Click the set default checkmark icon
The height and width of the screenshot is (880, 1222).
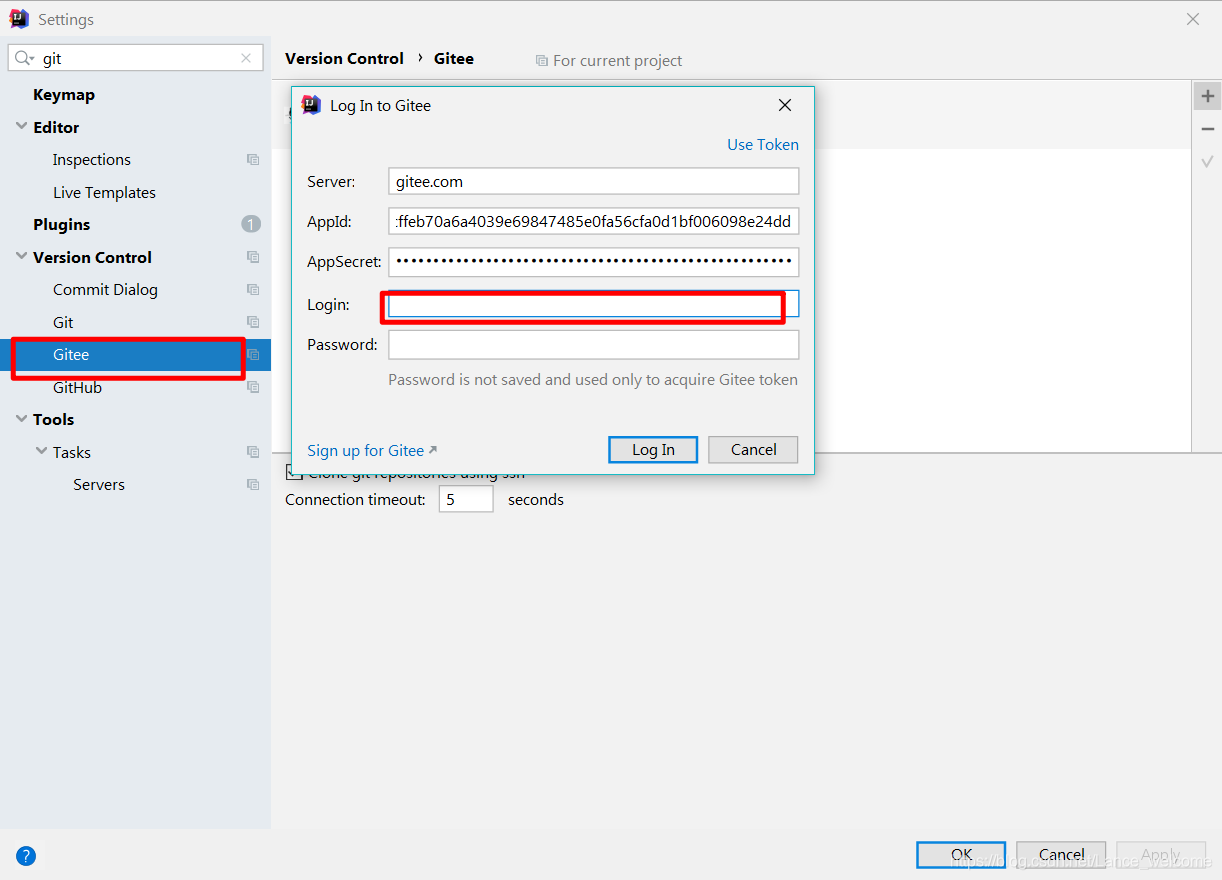tap(1208, 161)
